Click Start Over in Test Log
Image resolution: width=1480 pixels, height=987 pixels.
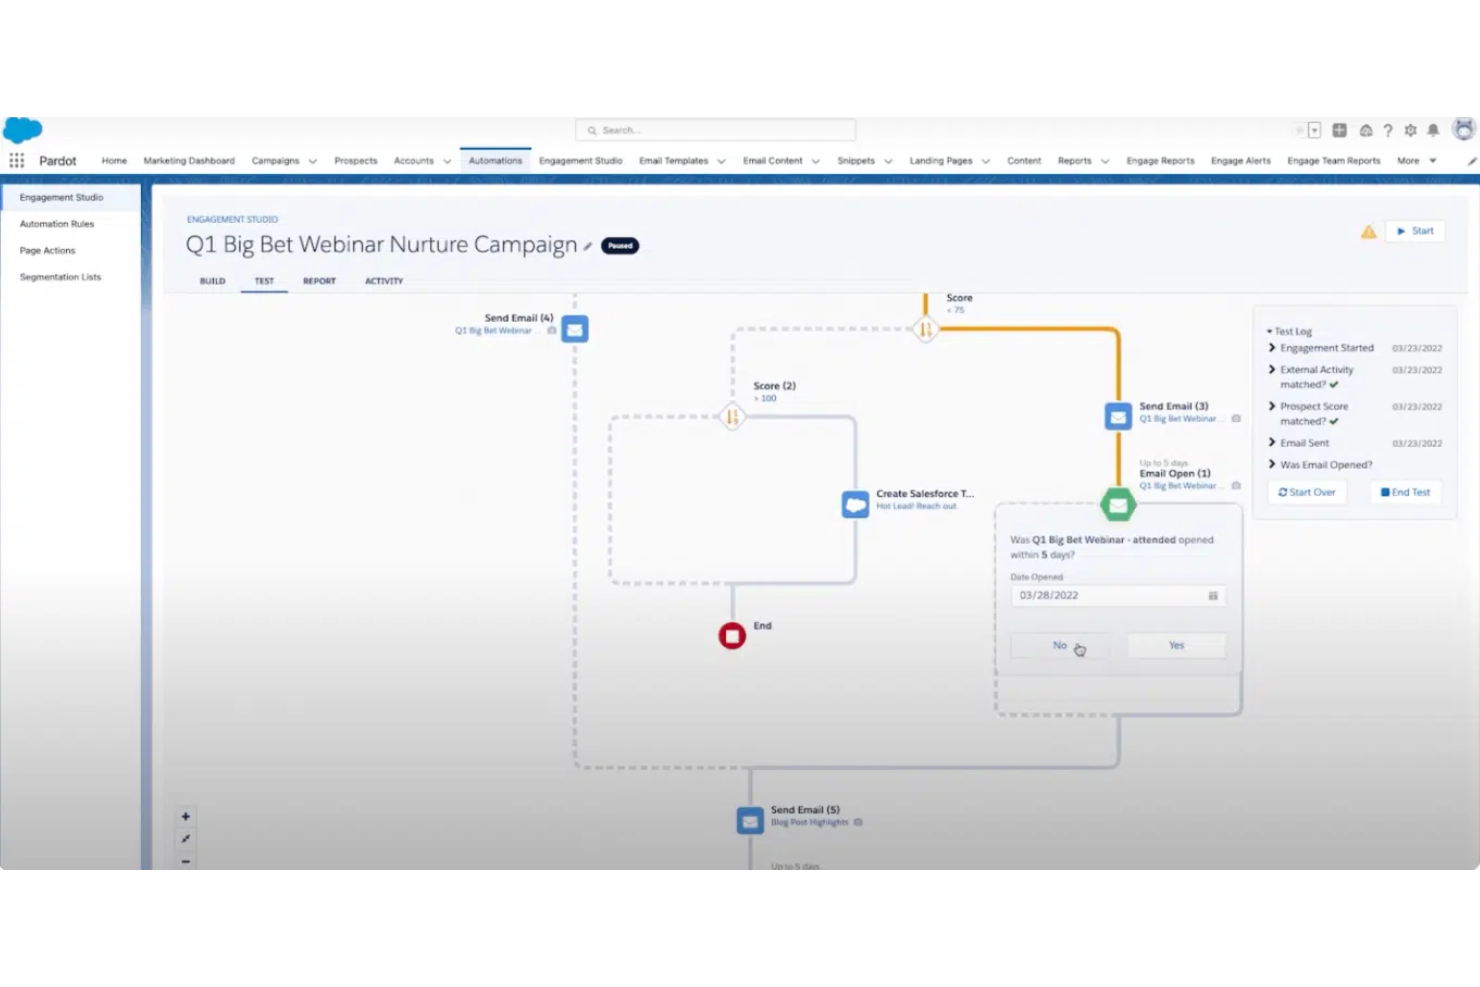(x=1307, y=492)
